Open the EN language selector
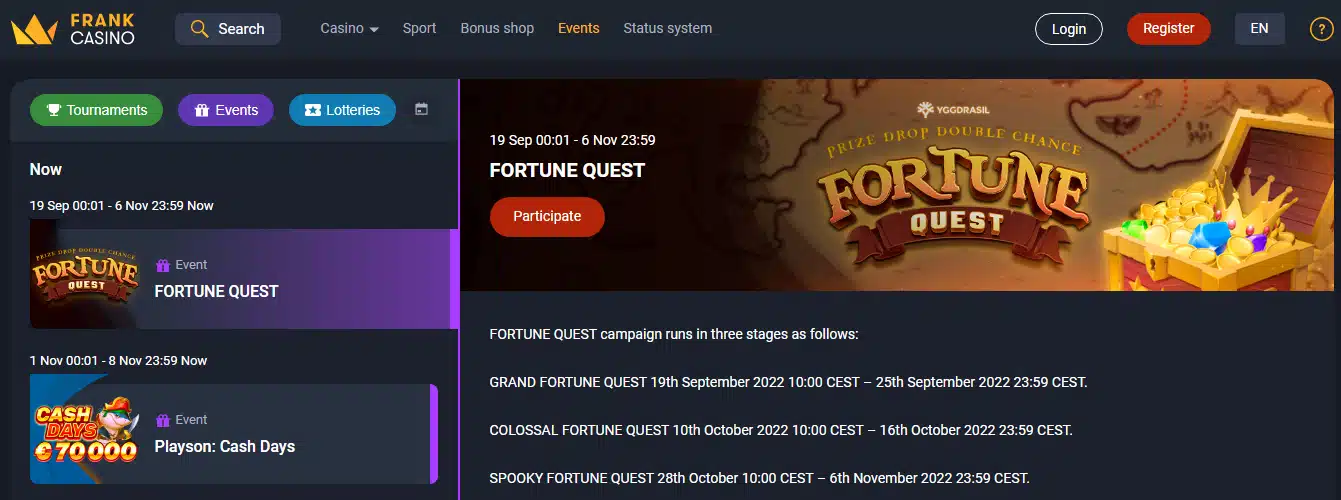This screenshot has height=500, width=1341. click(1259, 28)
